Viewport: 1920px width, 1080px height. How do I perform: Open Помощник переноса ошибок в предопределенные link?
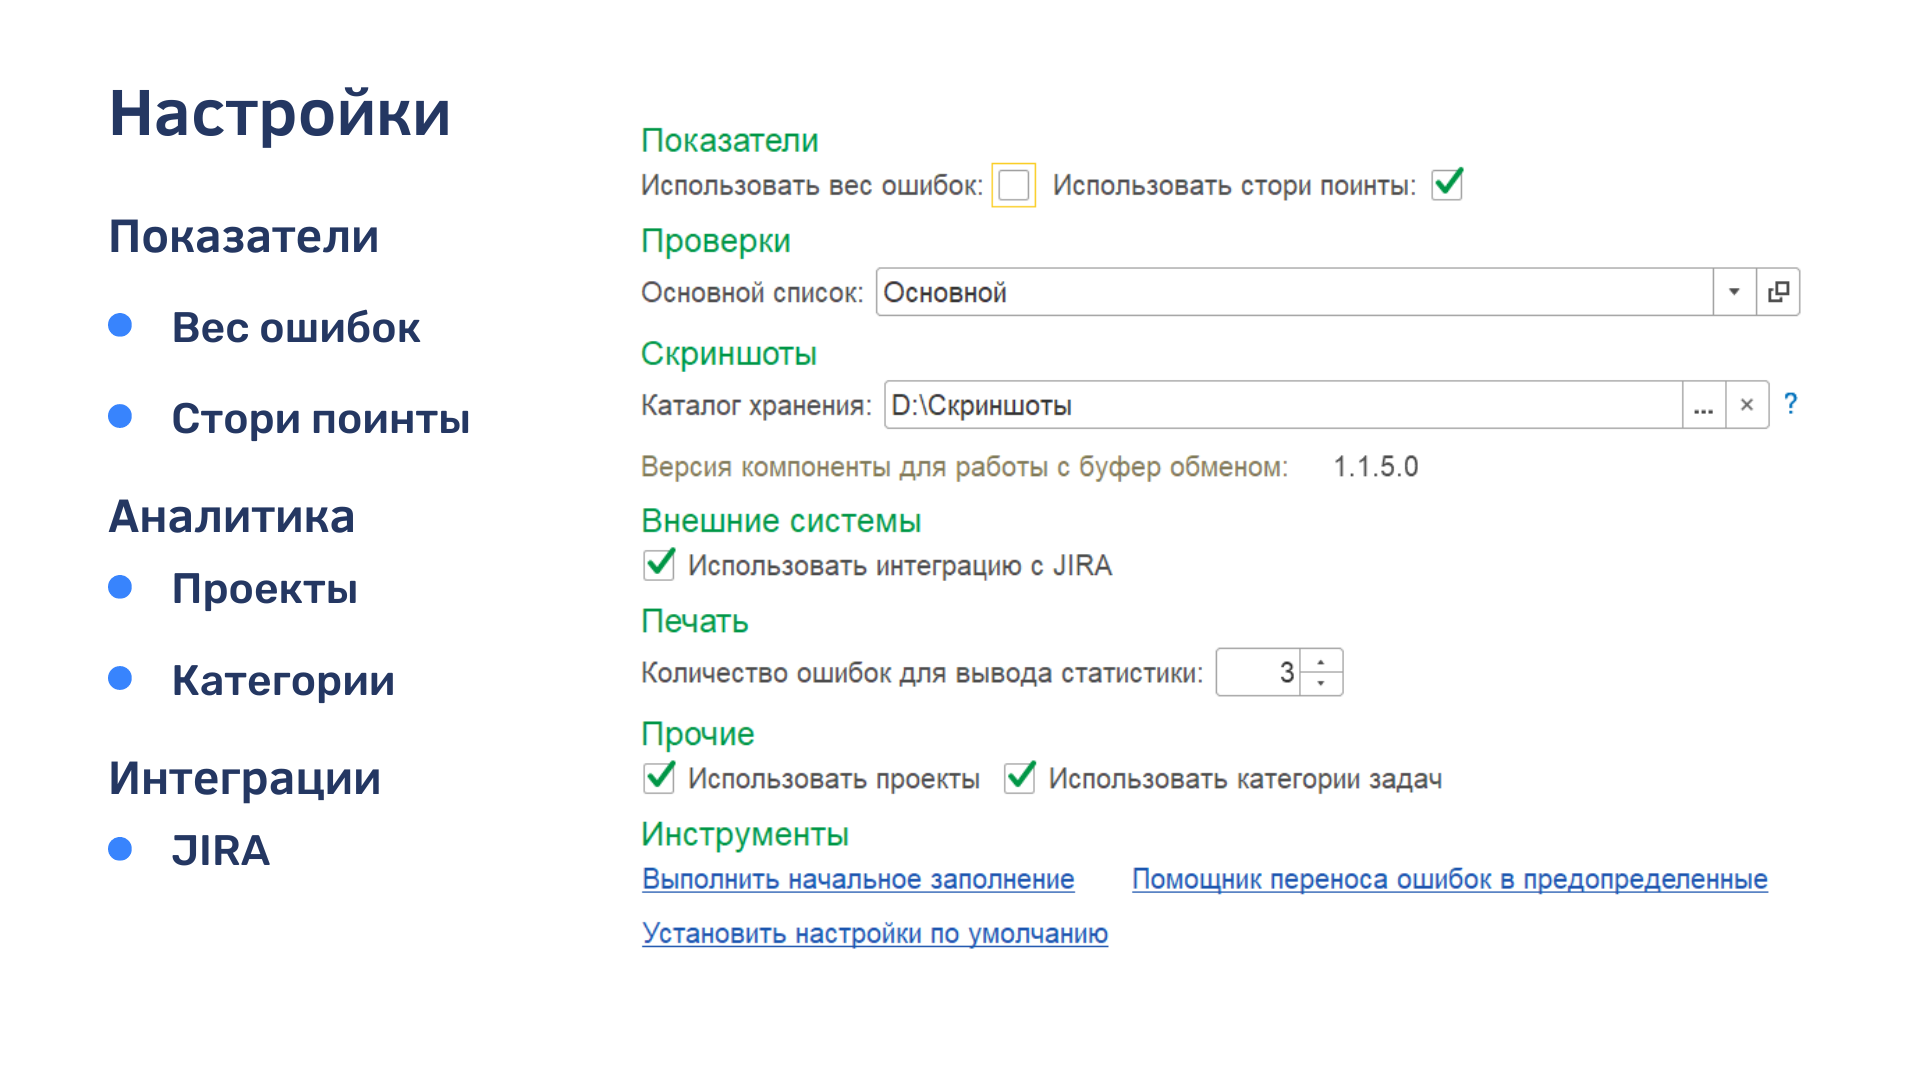[x=1449, y=880]
